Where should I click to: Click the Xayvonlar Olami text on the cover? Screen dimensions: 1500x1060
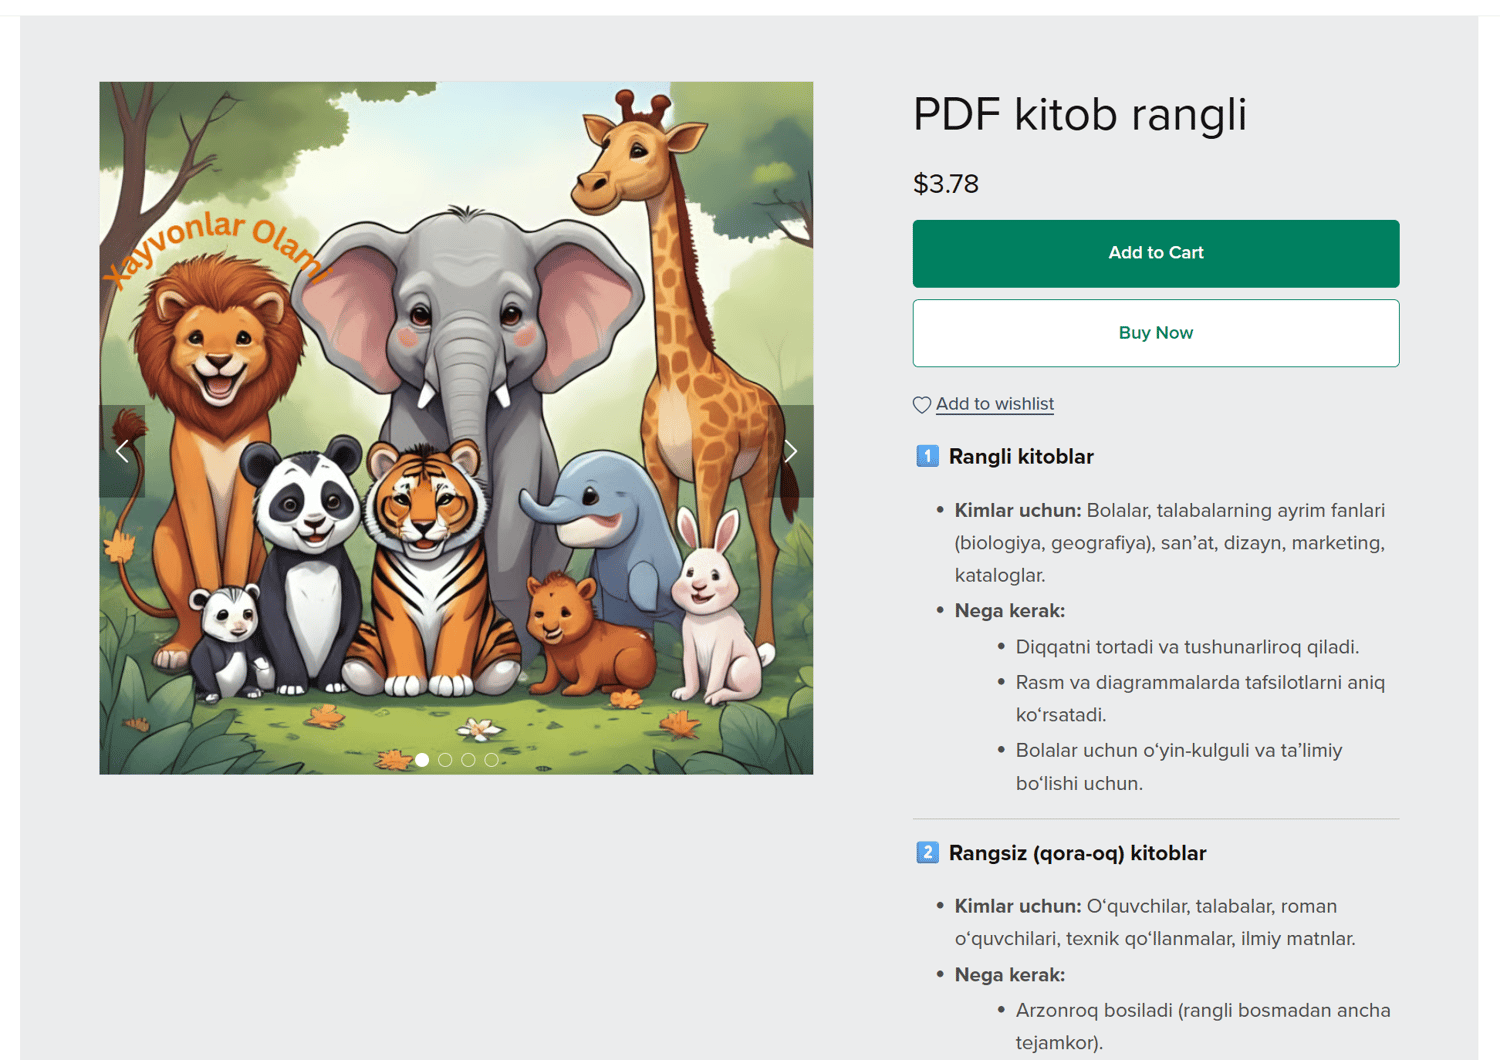point(217,247)
